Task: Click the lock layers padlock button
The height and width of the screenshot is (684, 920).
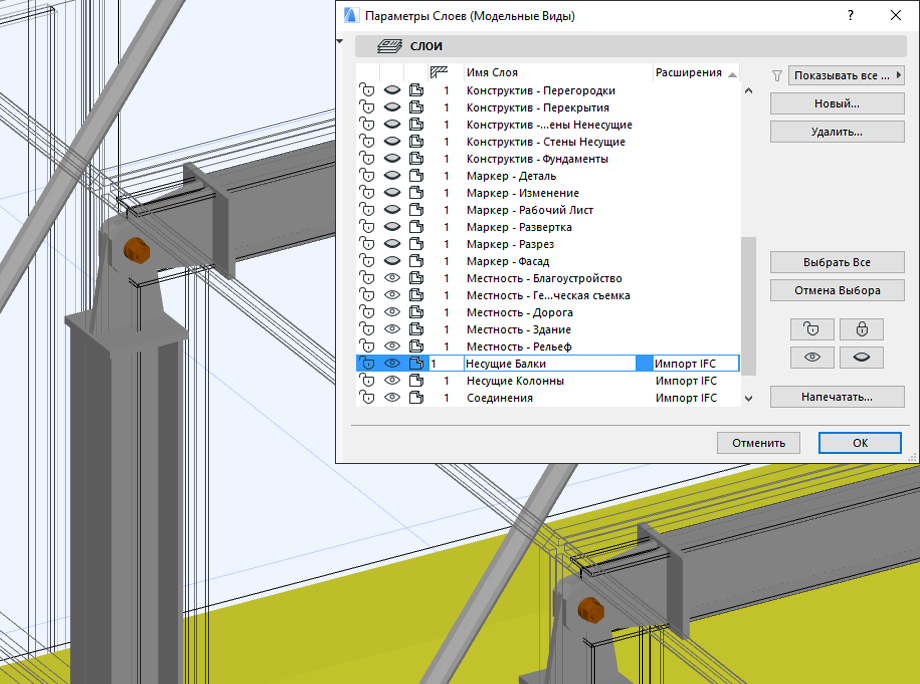Action: 861,329
